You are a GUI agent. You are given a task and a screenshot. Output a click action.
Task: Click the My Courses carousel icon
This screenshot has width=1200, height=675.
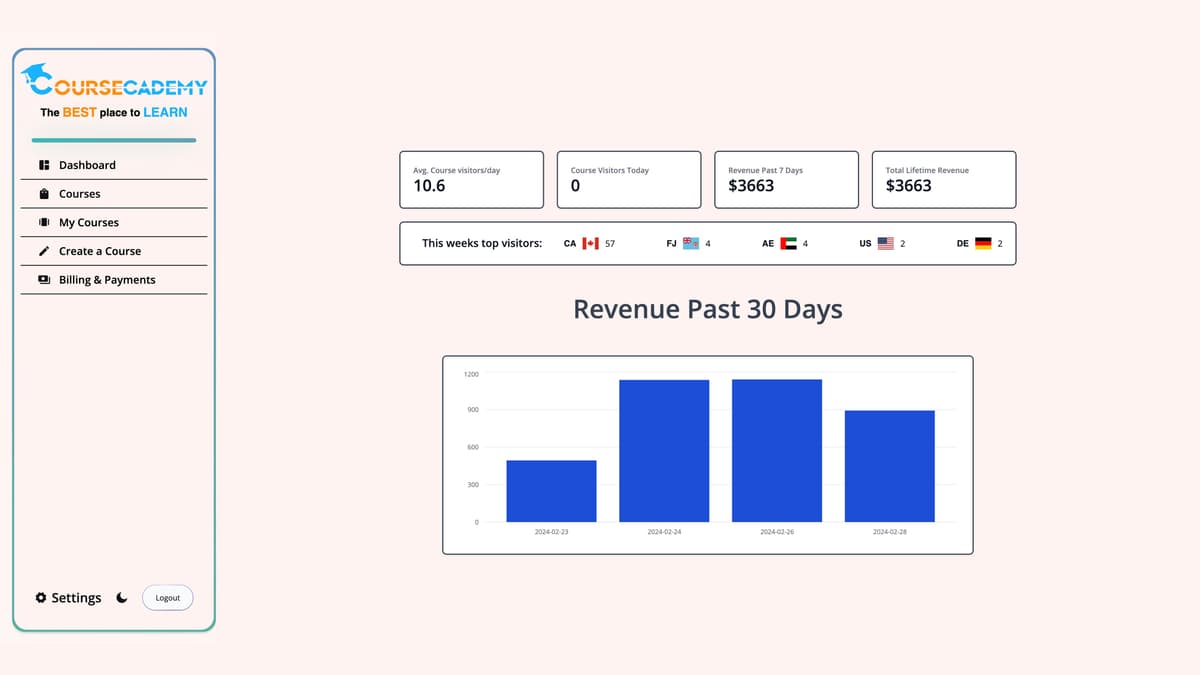[x=44, y=222]
